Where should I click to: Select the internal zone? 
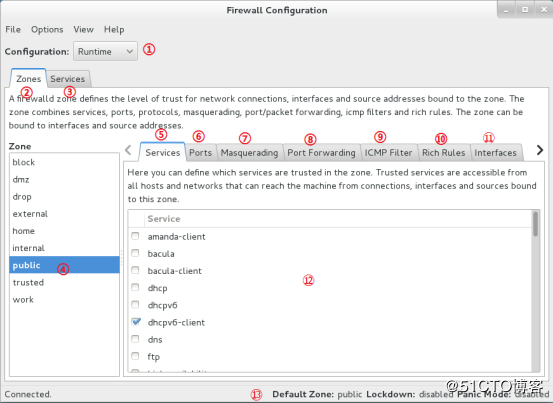click(x=64, y=248)
